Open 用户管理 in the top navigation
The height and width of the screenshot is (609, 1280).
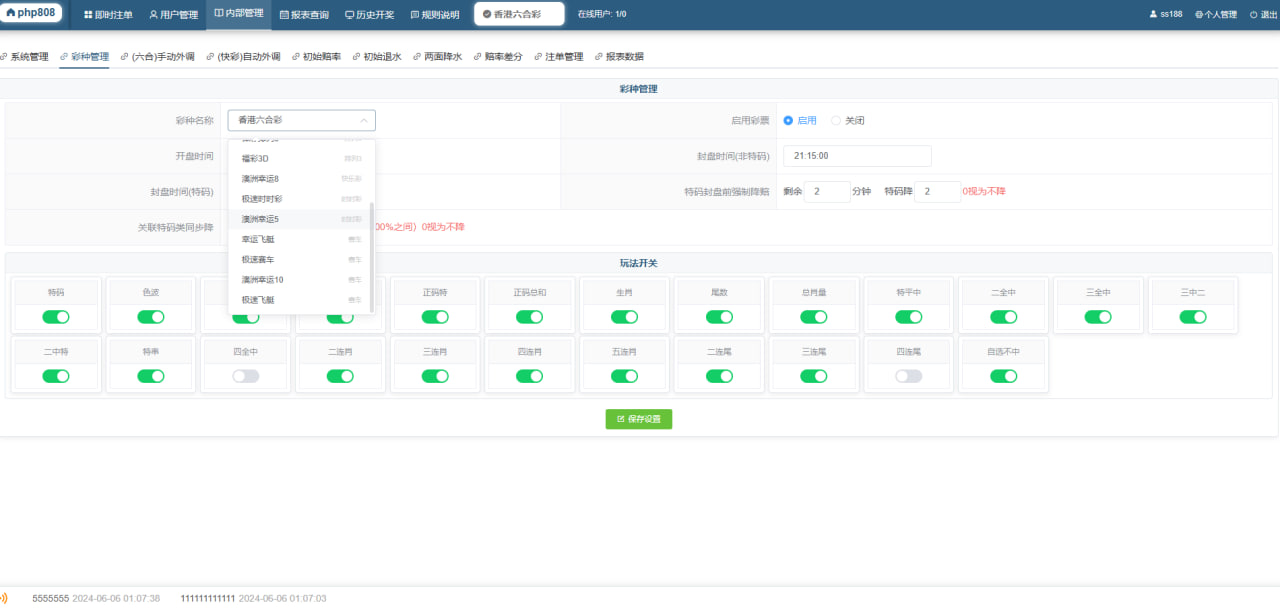173,15
